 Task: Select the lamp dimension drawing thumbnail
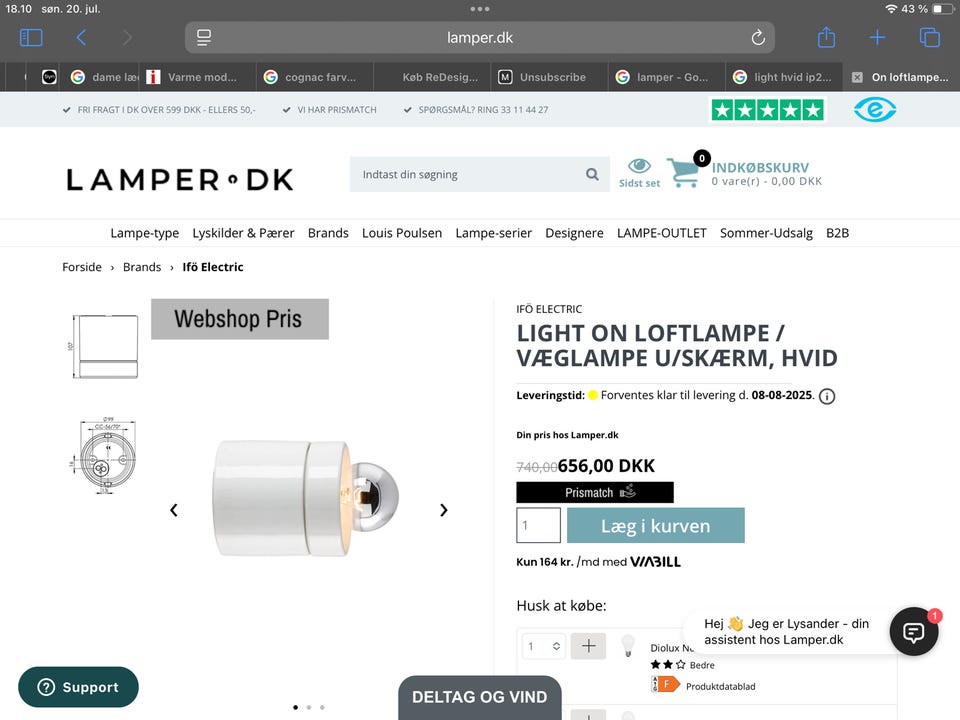(105, 347)
